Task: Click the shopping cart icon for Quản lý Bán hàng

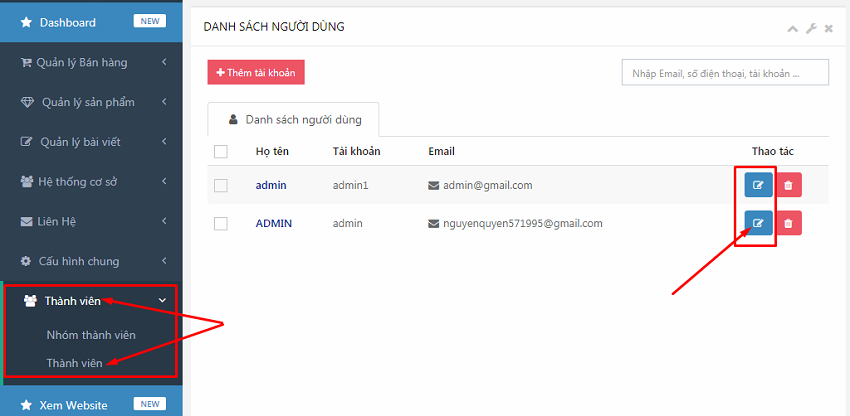Action: point(26,62)
